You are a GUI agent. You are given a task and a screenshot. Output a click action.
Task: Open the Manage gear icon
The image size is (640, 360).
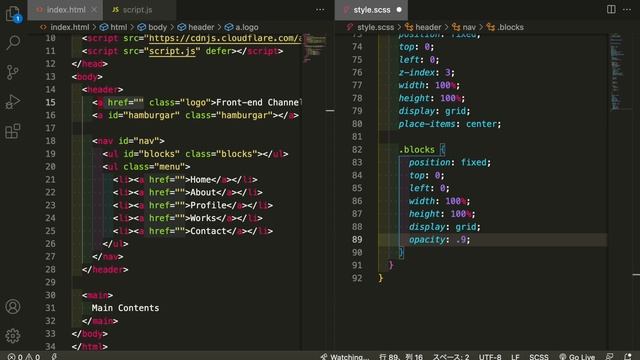coord(13,336)
